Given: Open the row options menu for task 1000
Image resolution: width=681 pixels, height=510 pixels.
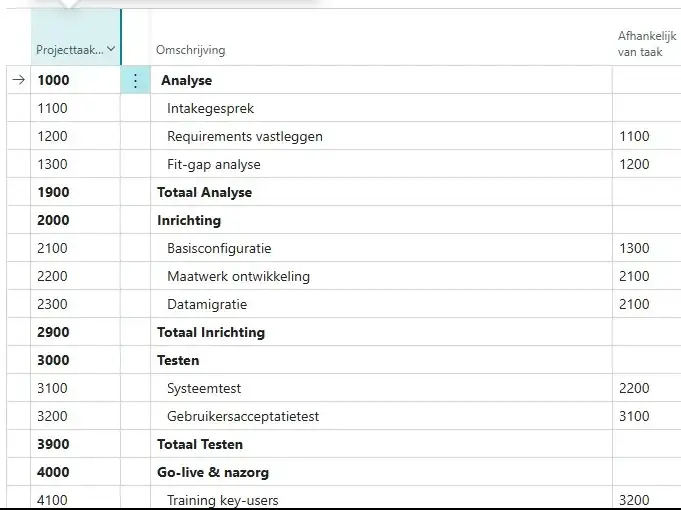Looking at the screenshot, I should 136,80.
